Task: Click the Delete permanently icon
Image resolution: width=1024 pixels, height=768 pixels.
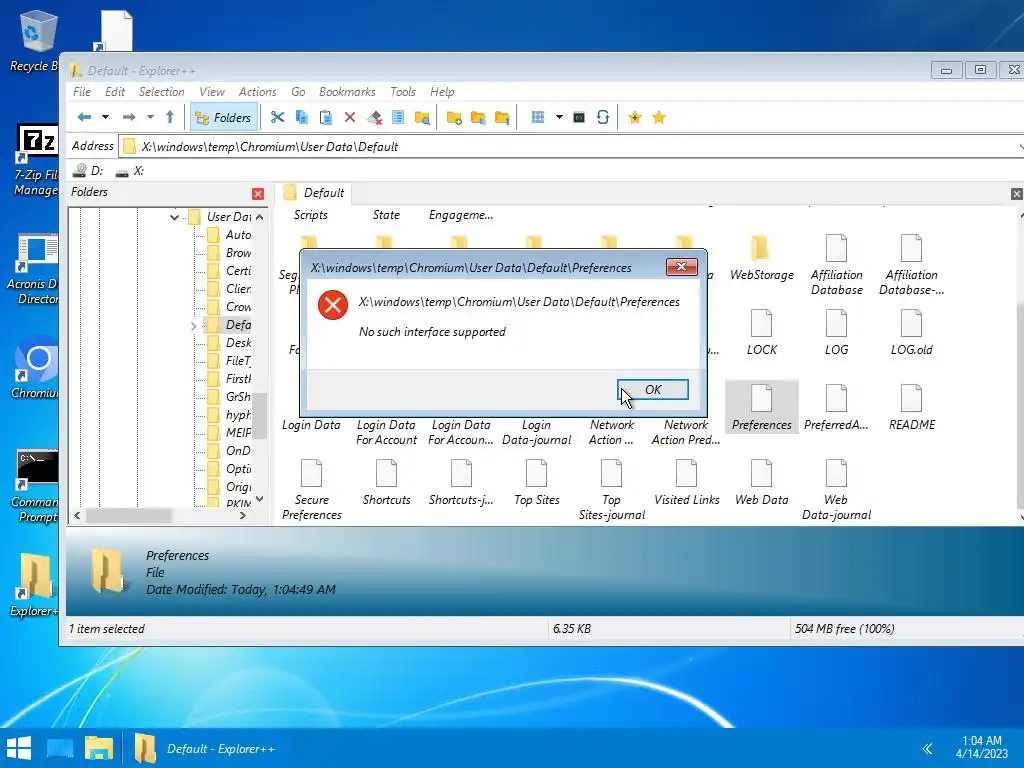Action: coord(374,118)
